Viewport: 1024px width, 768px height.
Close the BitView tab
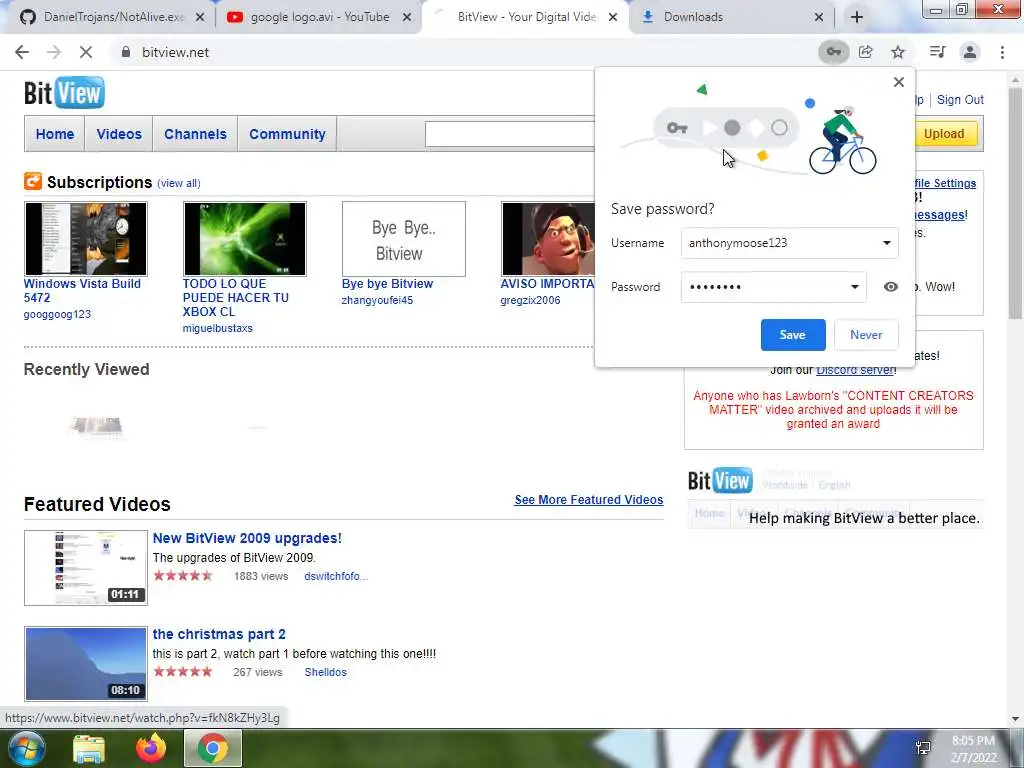tap(613, 17)
